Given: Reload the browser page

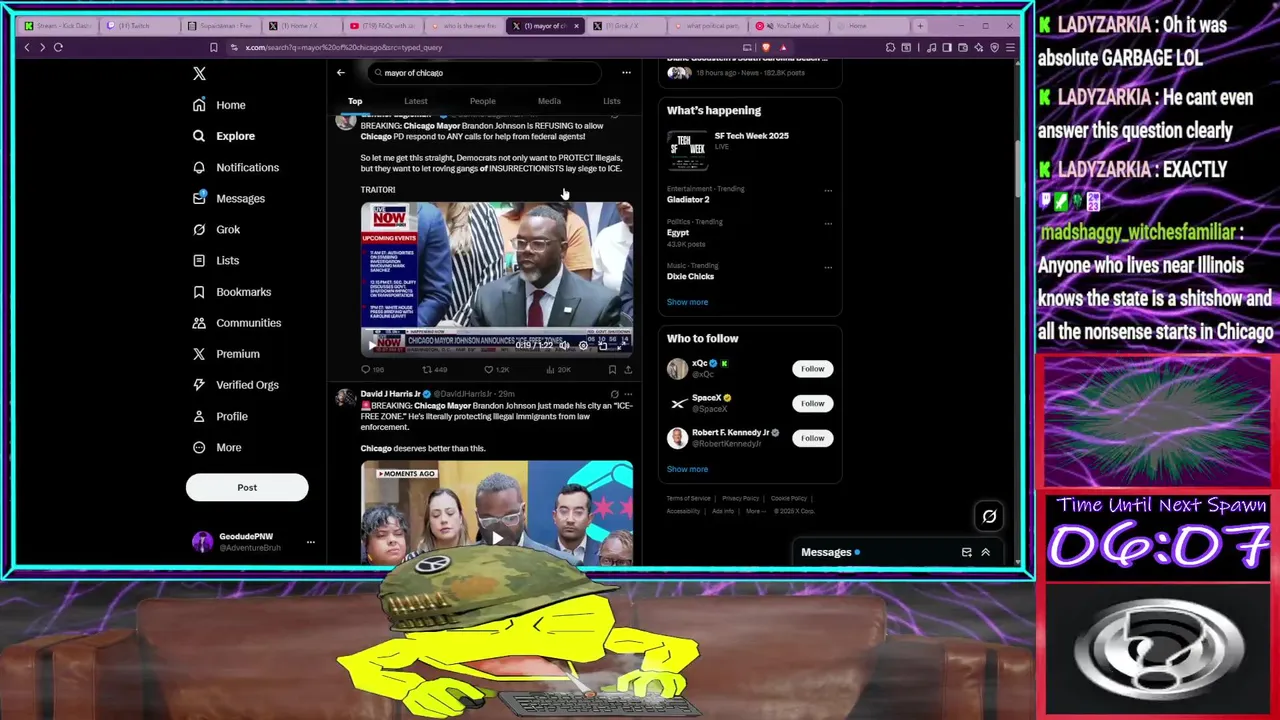Looking at the screenshot, I should pos(58,47).
